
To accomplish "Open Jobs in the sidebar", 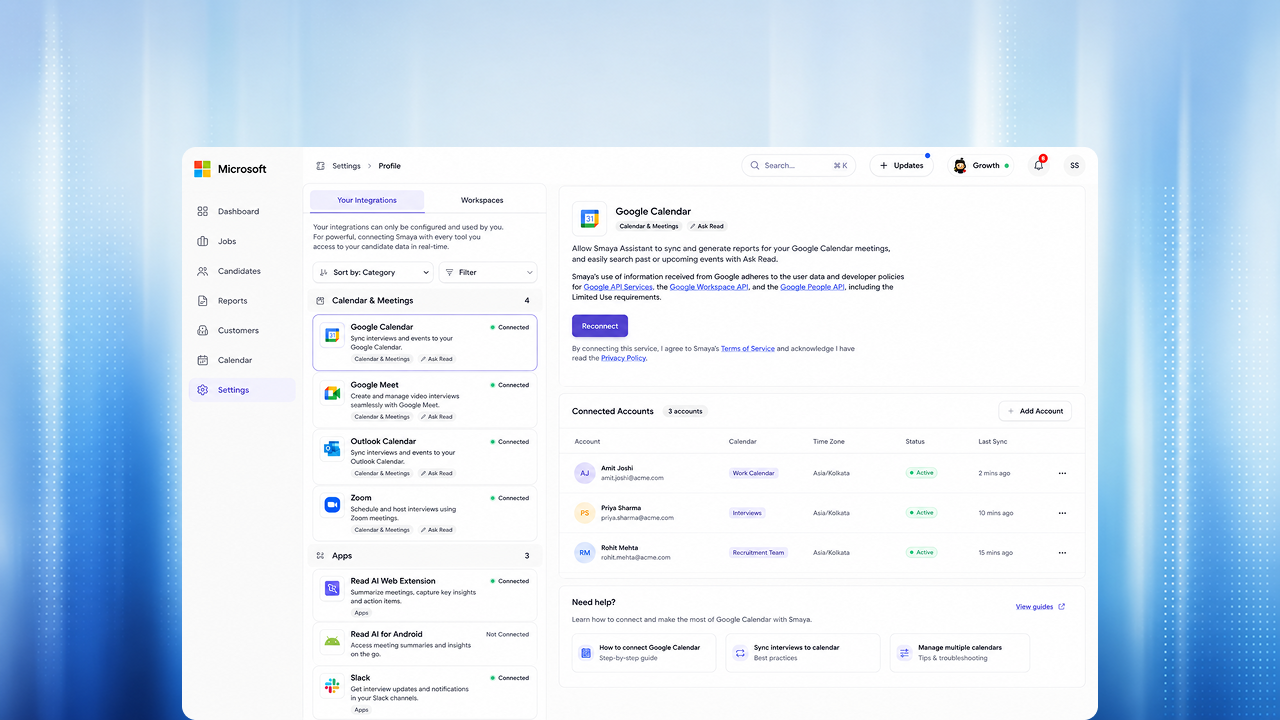I will tap(242, 241).
